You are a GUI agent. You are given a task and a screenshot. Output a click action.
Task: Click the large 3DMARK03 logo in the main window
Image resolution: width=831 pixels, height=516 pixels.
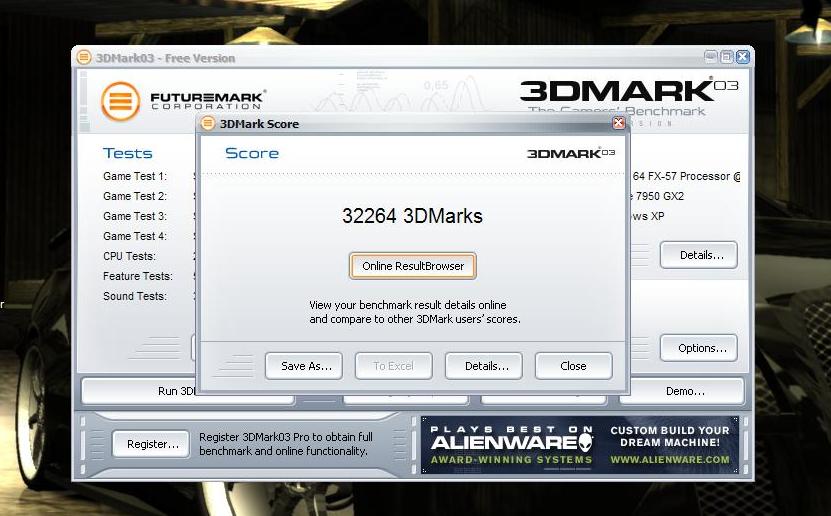coord(629,91)
